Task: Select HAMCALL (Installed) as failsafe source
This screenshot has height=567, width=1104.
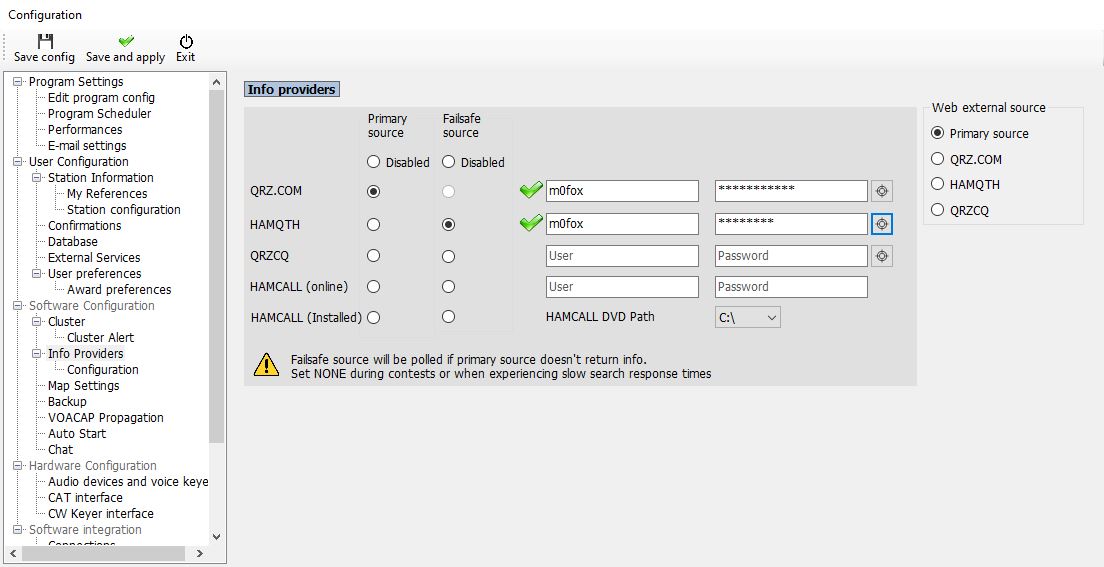Action: click(x=448, y=317)
